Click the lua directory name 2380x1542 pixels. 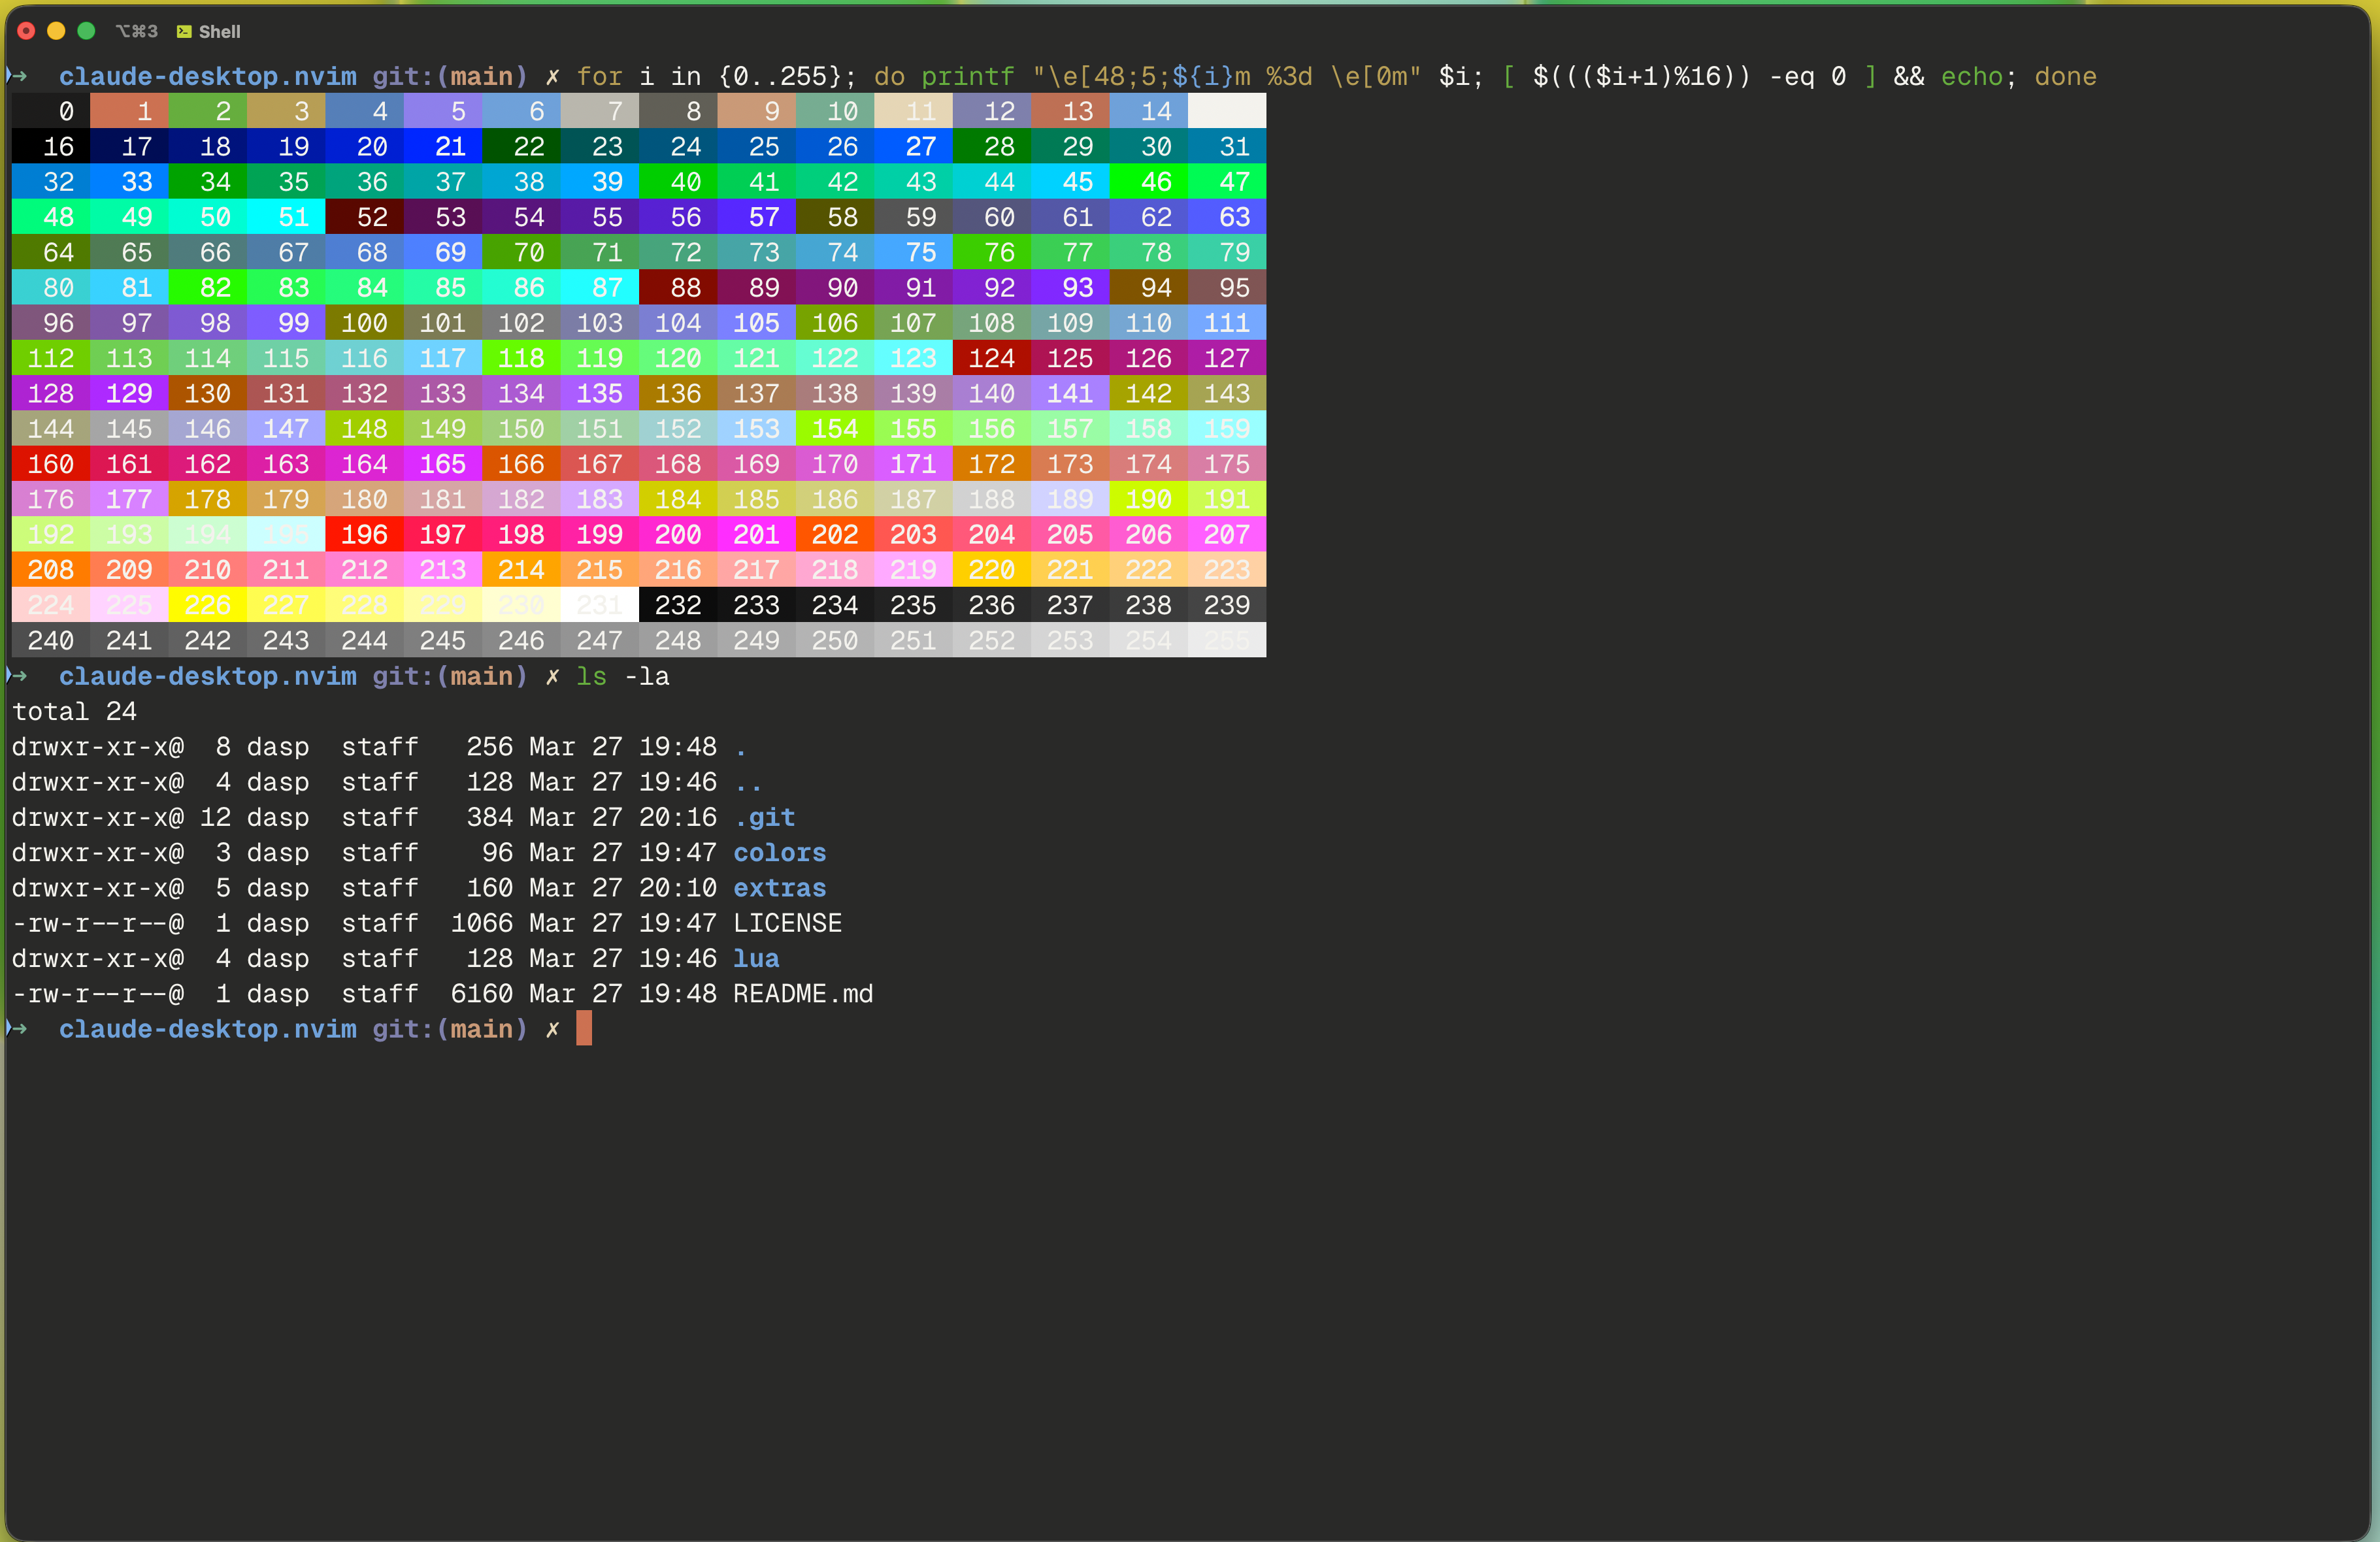[x=757, y=959]
